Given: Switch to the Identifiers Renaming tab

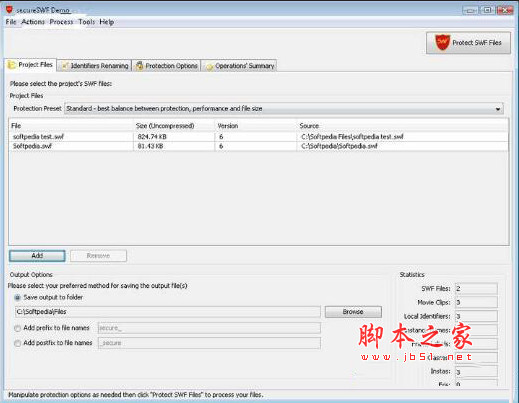Looking at the screenshot, I should pyautogui.click(x=94, y=66).
